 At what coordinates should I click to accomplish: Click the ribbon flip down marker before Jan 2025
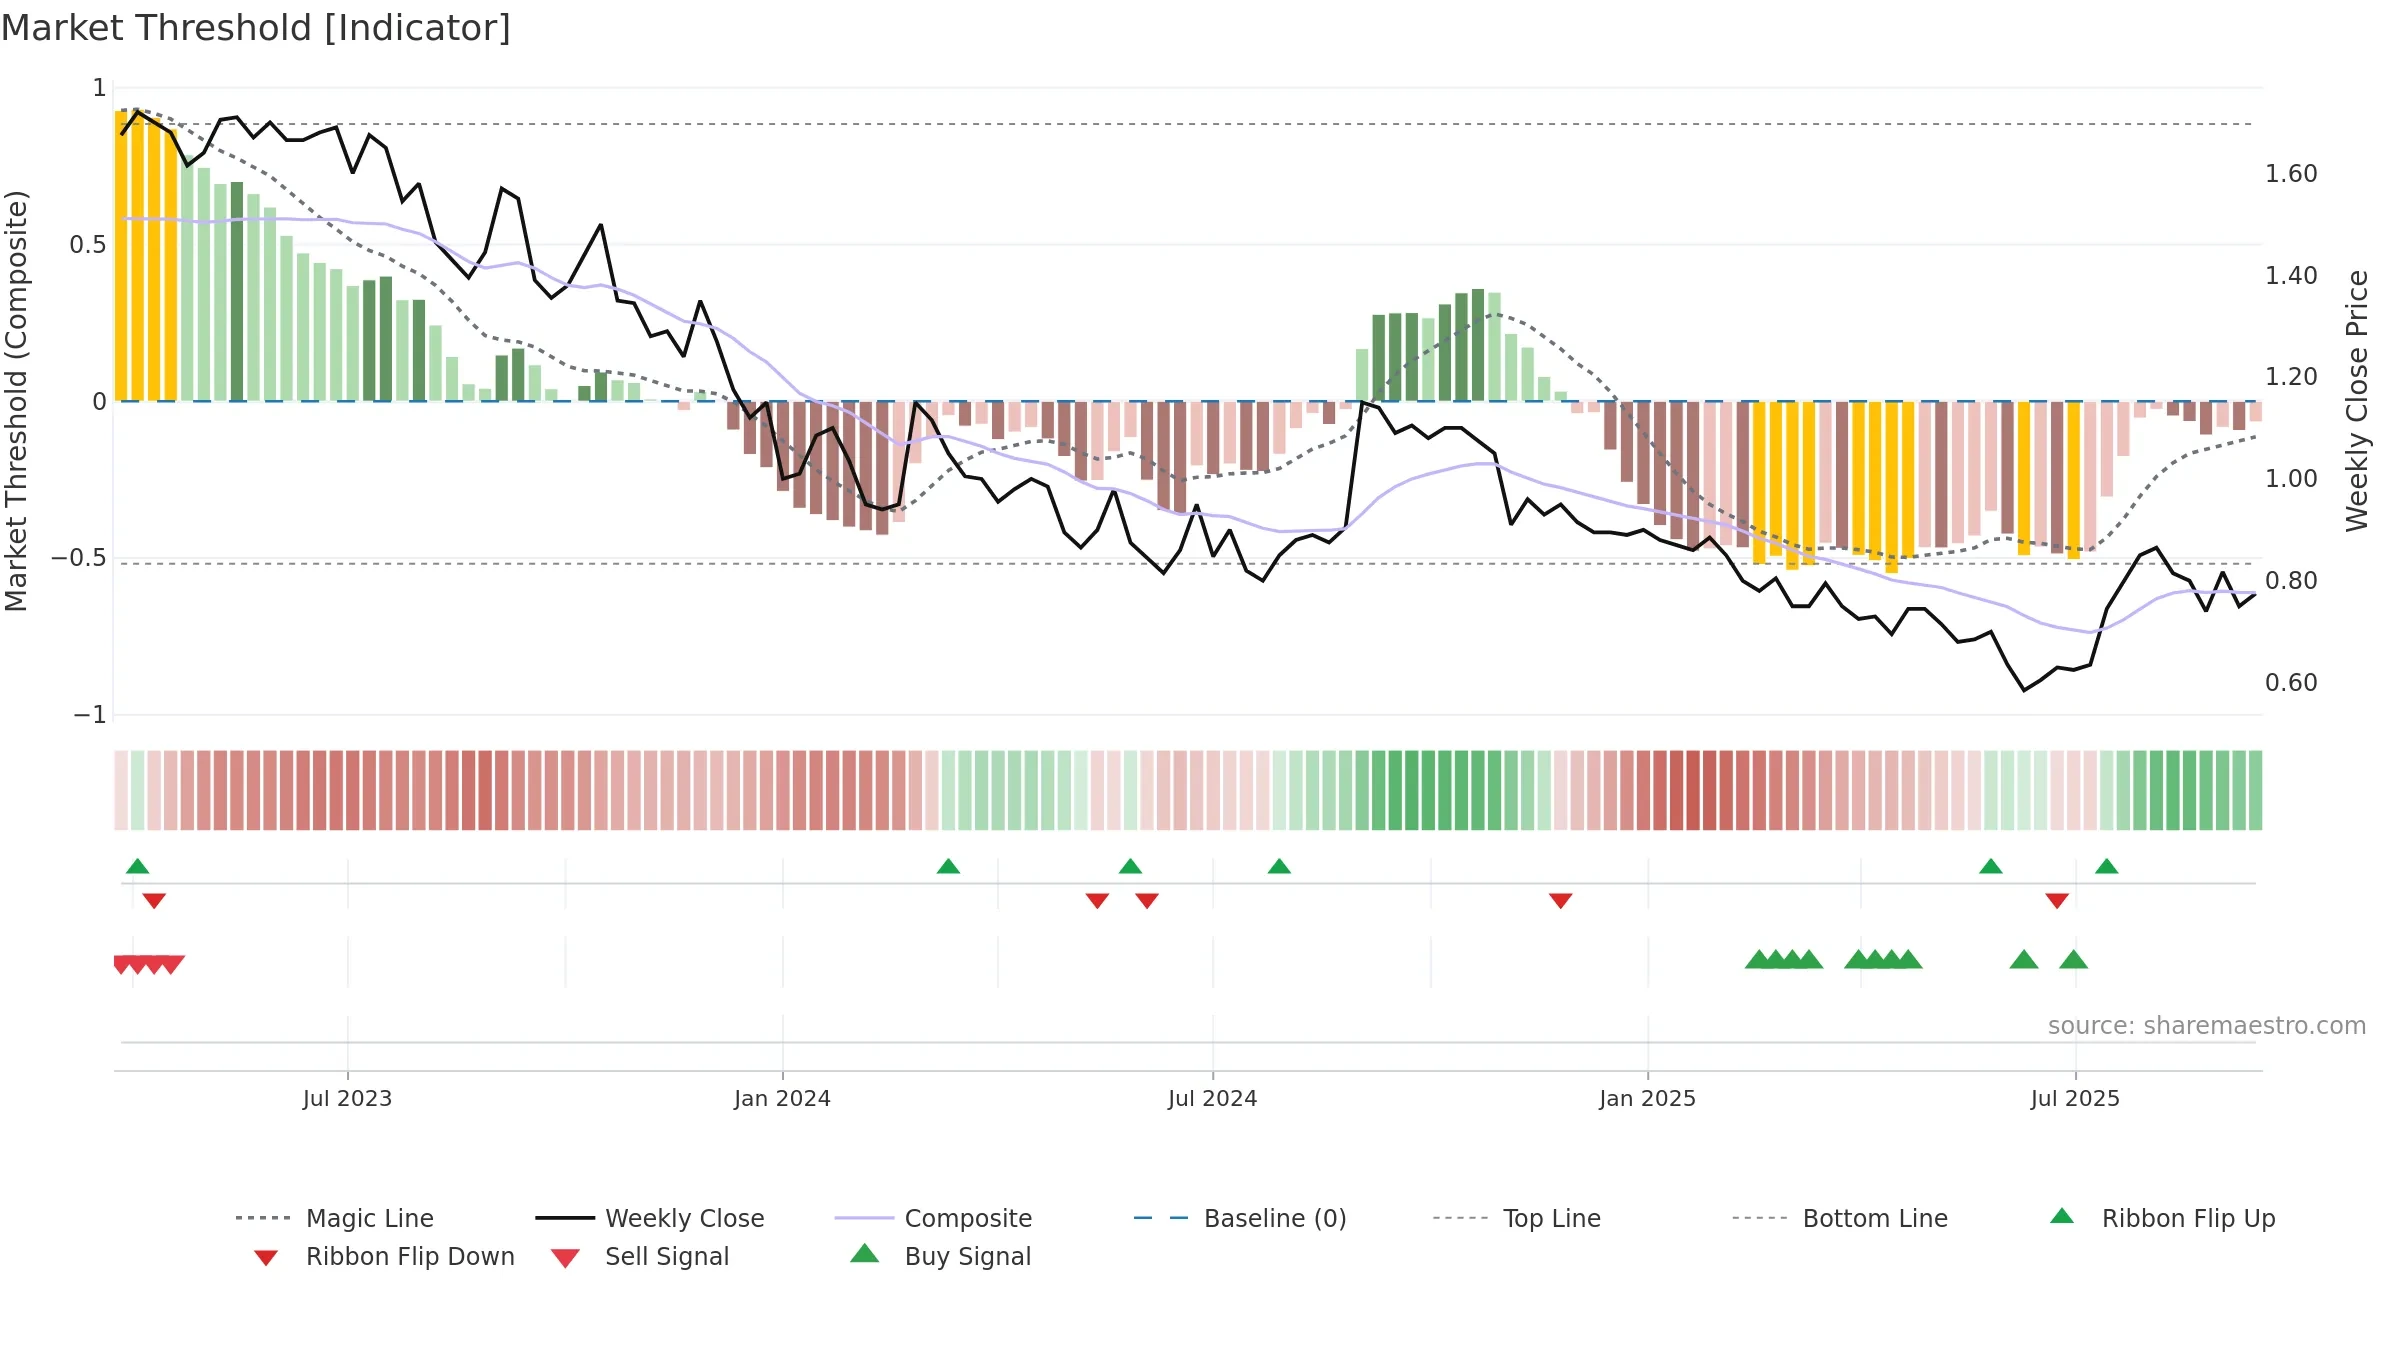point(1561,901)
